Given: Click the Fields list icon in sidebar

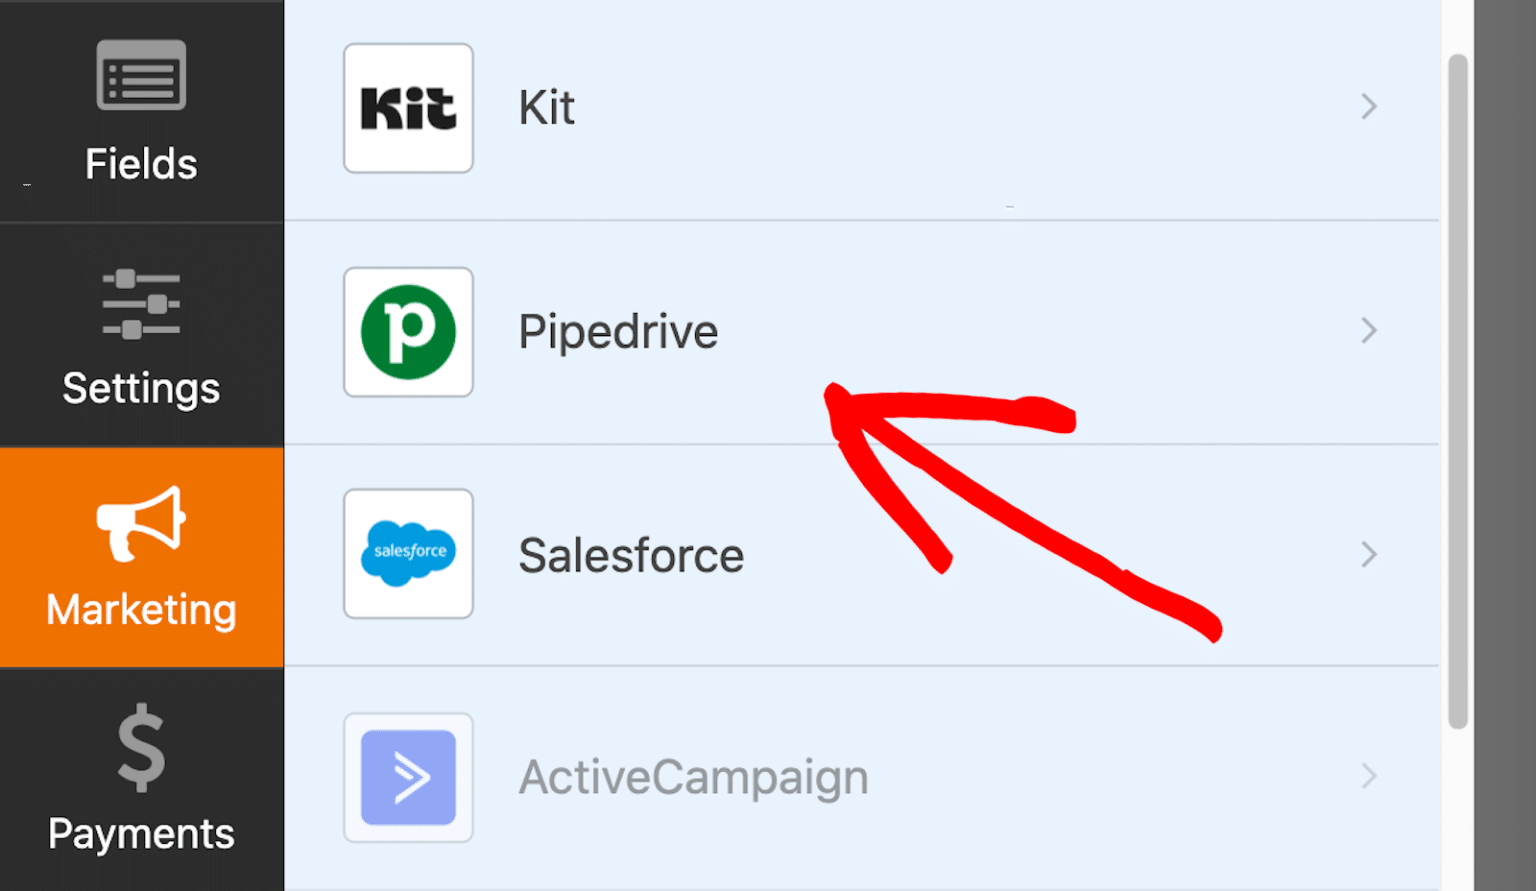Looking at the screenshot, I should (x=141, y=74).
